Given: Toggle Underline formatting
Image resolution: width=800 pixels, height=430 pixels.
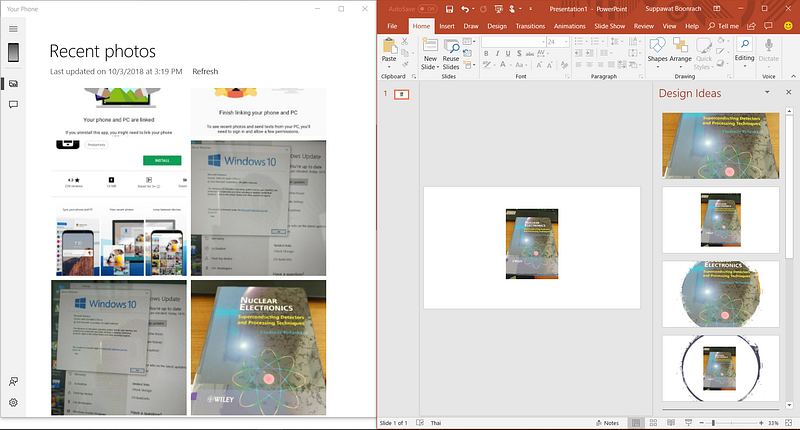Looking at the screenshot, I should [508, 54].
